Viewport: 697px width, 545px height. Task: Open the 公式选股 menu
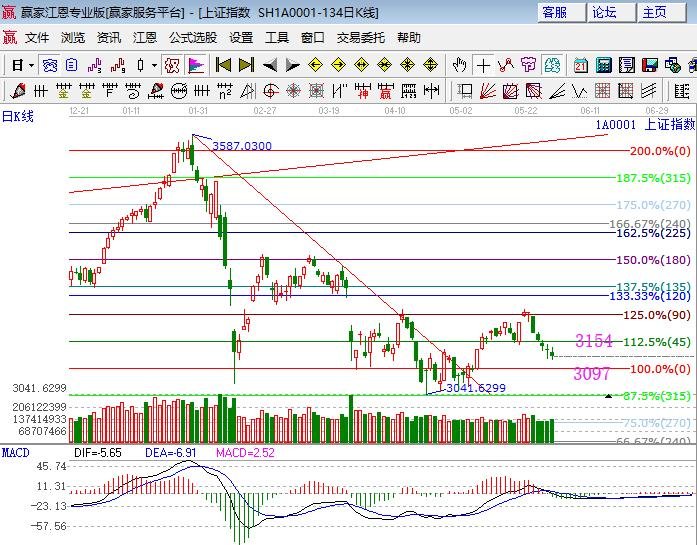(x=192, y=38)
